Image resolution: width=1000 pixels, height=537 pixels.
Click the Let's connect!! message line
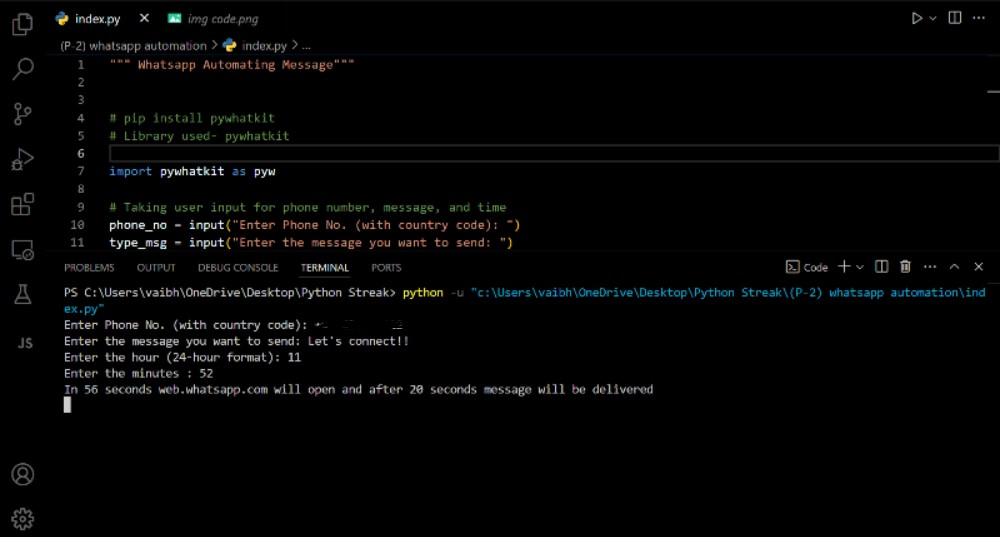click(236, 341)
